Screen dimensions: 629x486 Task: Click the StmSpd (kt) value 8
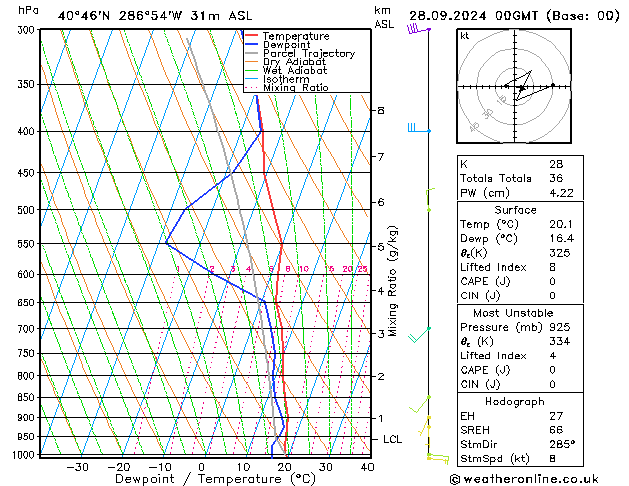coord(552,458)
